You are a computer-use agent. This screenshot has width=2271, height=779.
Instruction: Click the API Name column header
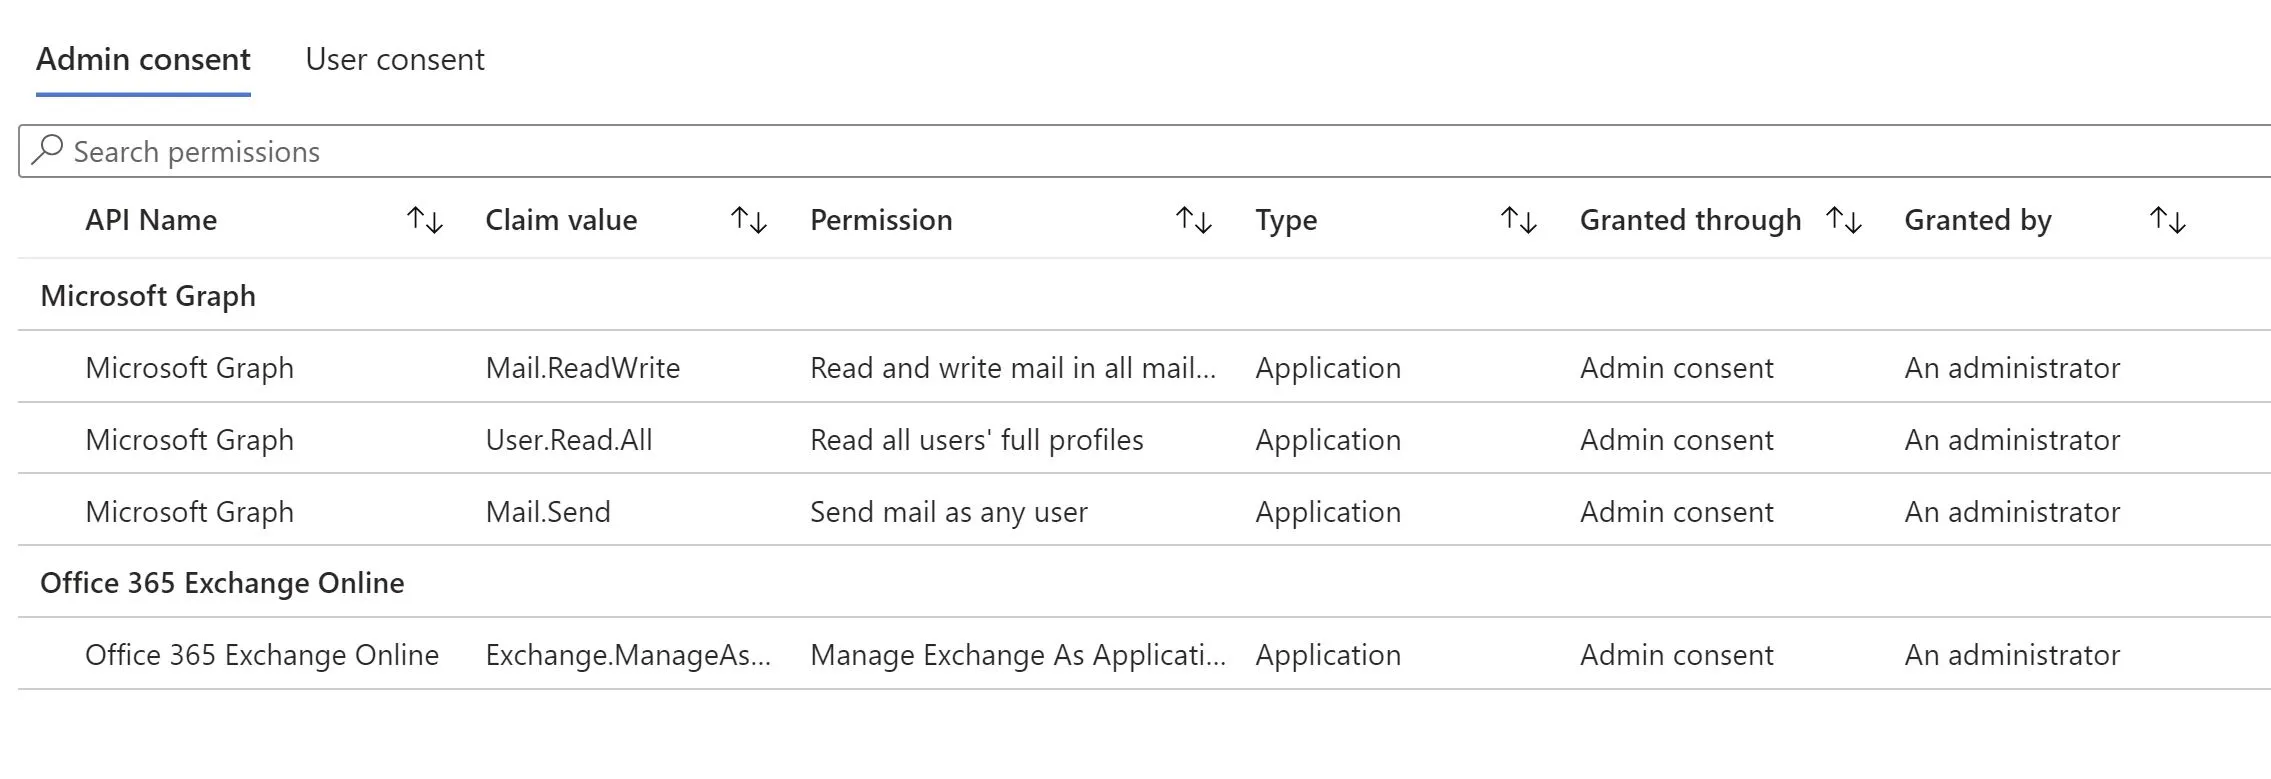tap(151, 220)
